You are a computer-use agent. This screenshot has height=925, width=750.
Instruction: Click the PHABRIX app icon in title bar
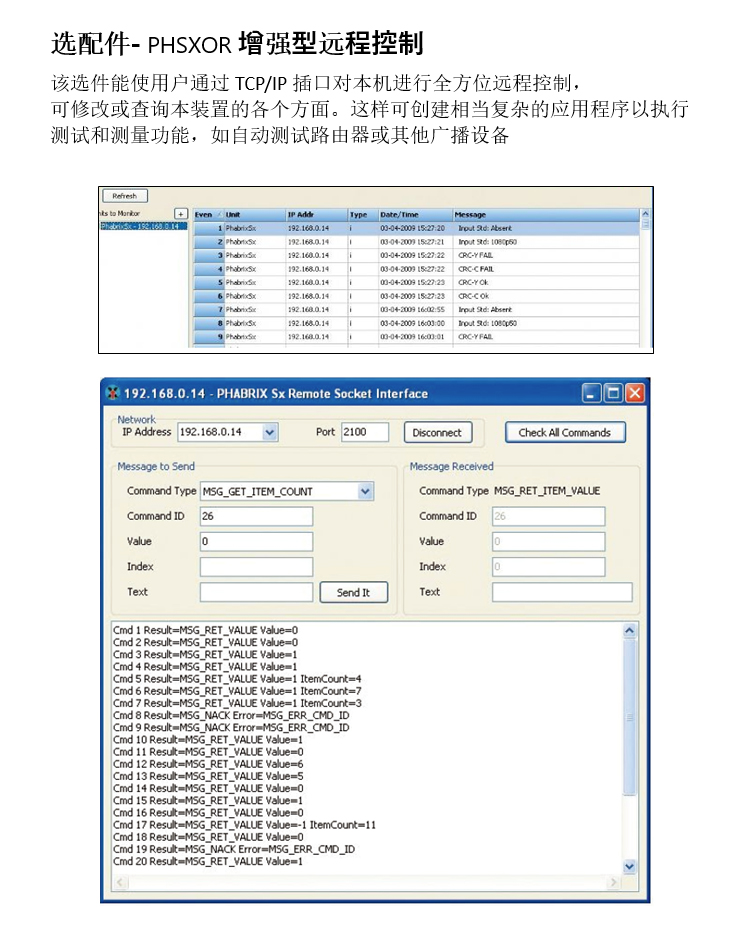[x=112, y=393]
